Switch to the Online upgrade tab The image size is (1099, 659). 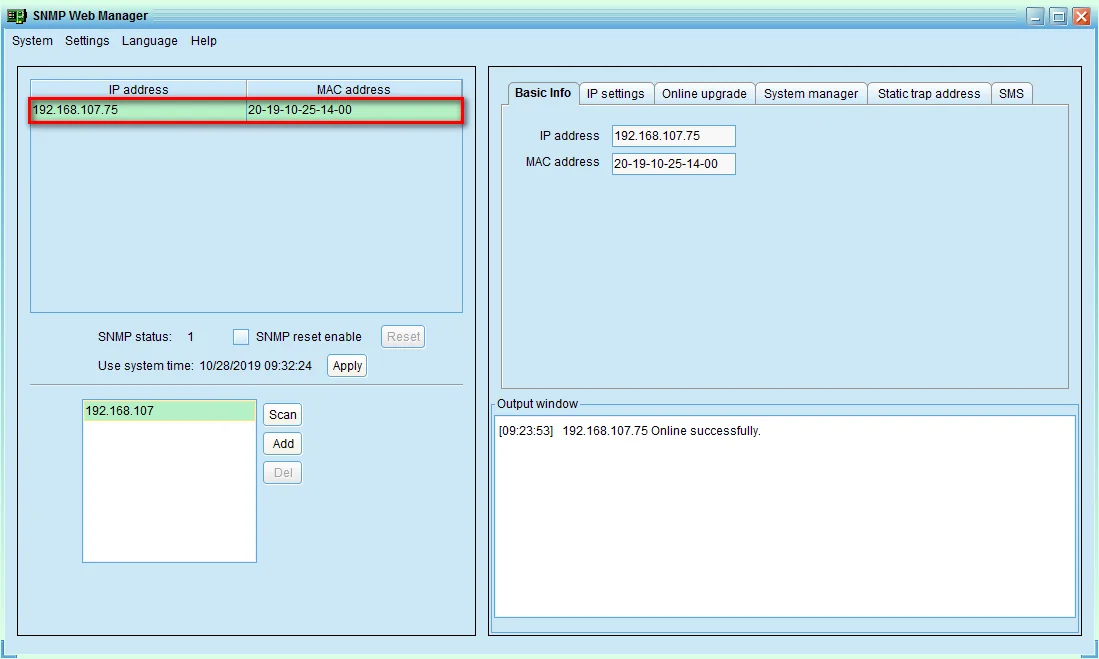click(x=704, y=93)
